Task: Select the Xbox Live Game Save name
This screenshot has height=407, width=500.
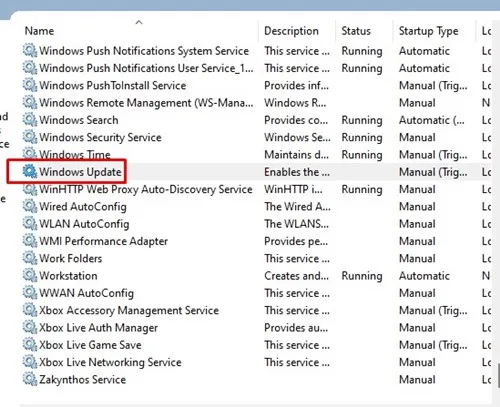Action: [x=90, y=345]
